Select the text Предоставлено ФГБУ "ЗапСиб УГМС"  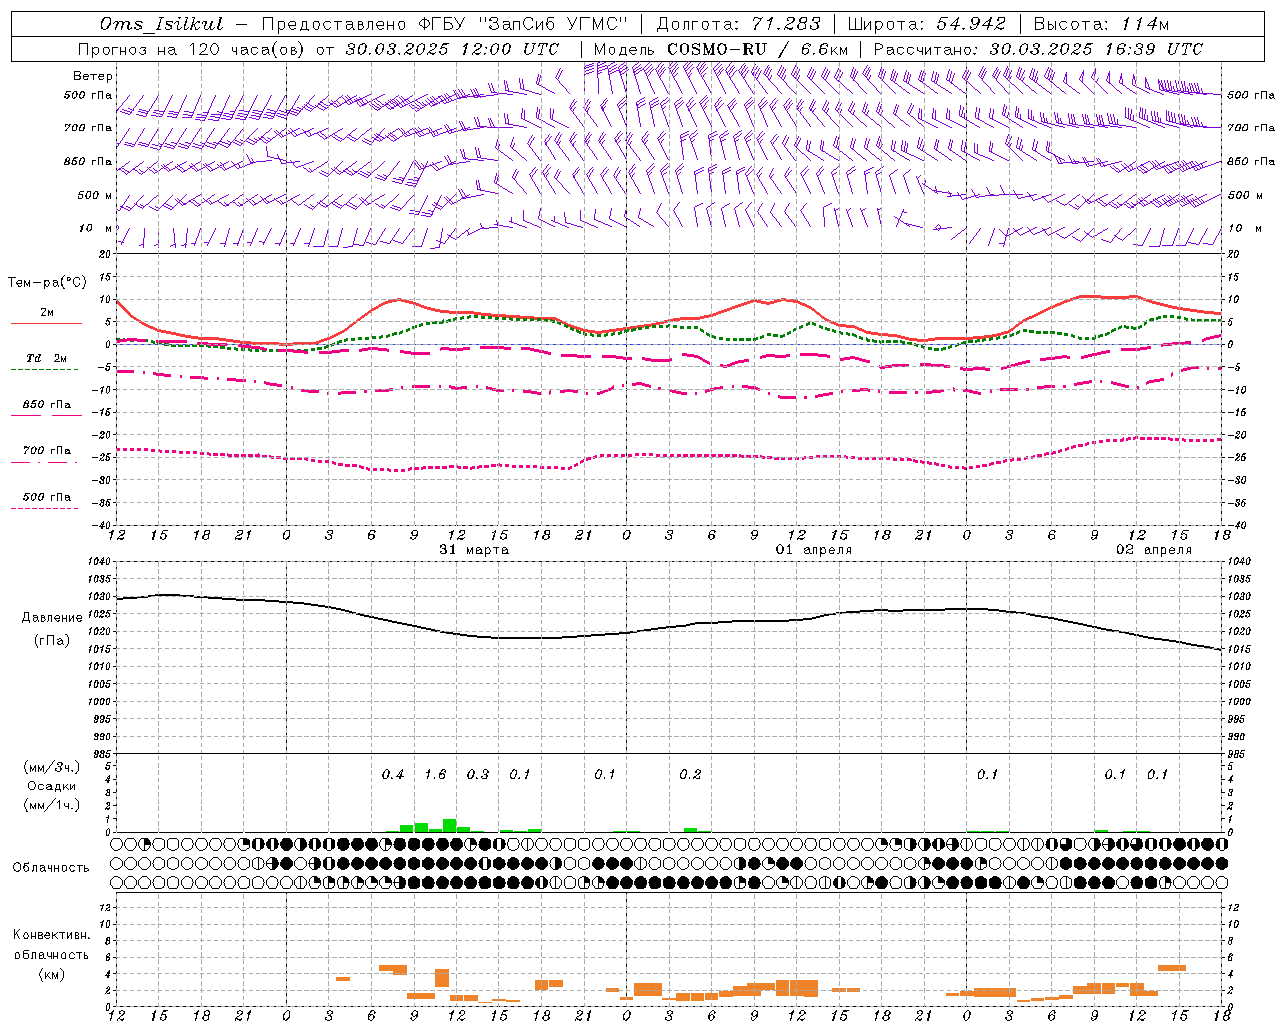(444, 24)
